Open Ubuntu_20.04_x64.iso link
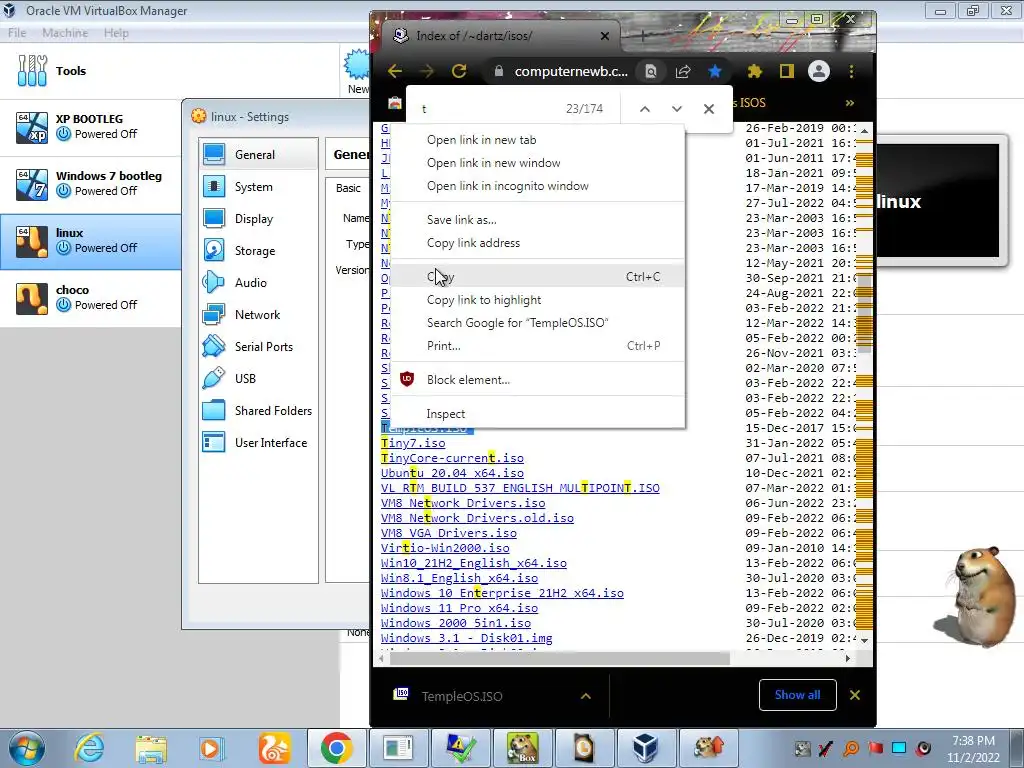 pos(452,473)
